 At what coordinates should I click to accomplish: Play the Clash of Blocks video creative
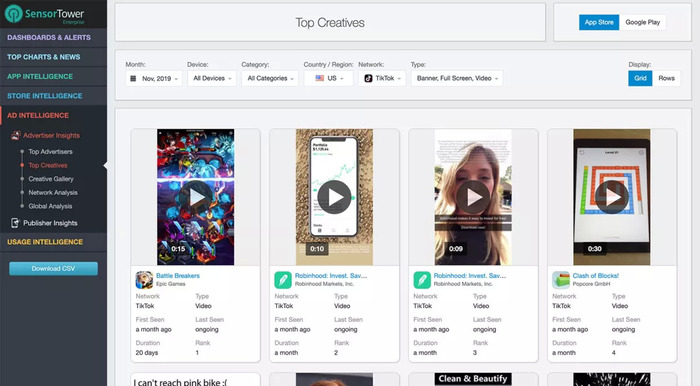(x=612, y=197)
